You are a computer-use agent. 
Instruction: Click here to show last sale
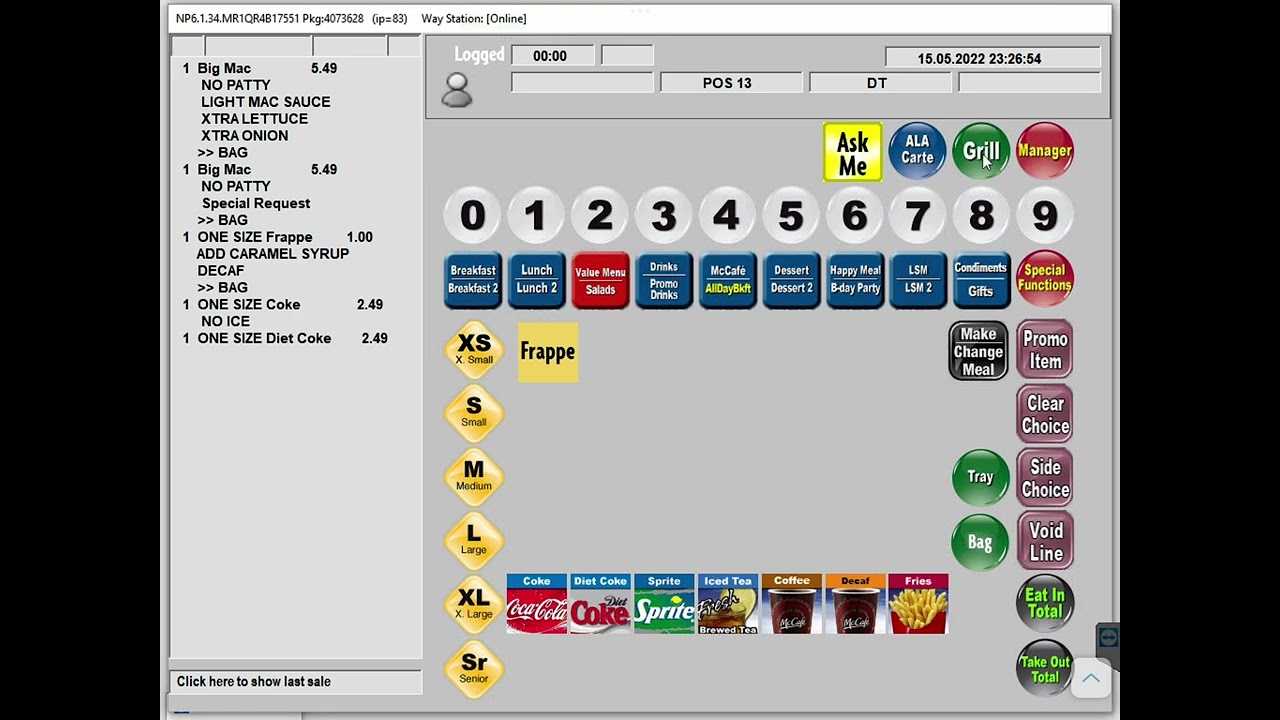pyautogui.click(x=296, y=682)
